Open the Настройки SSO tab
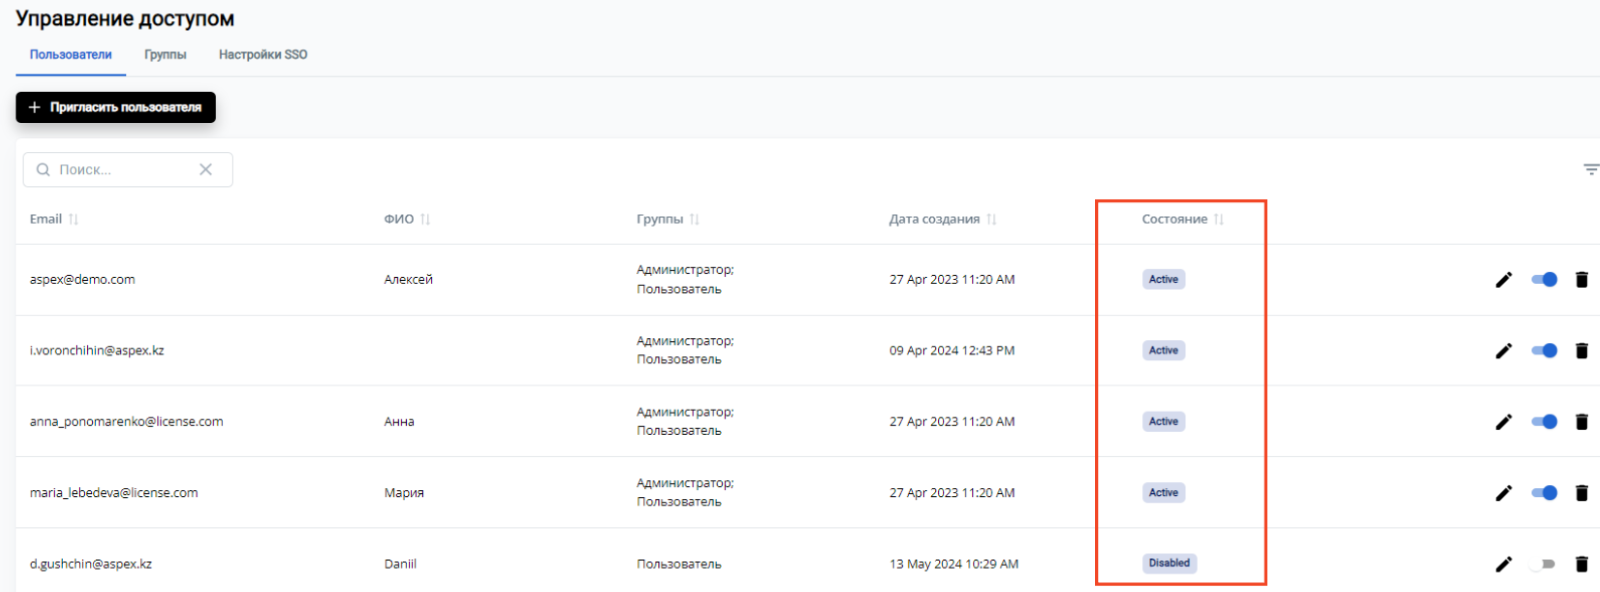1600x592 pixels. tap(263, 55)
